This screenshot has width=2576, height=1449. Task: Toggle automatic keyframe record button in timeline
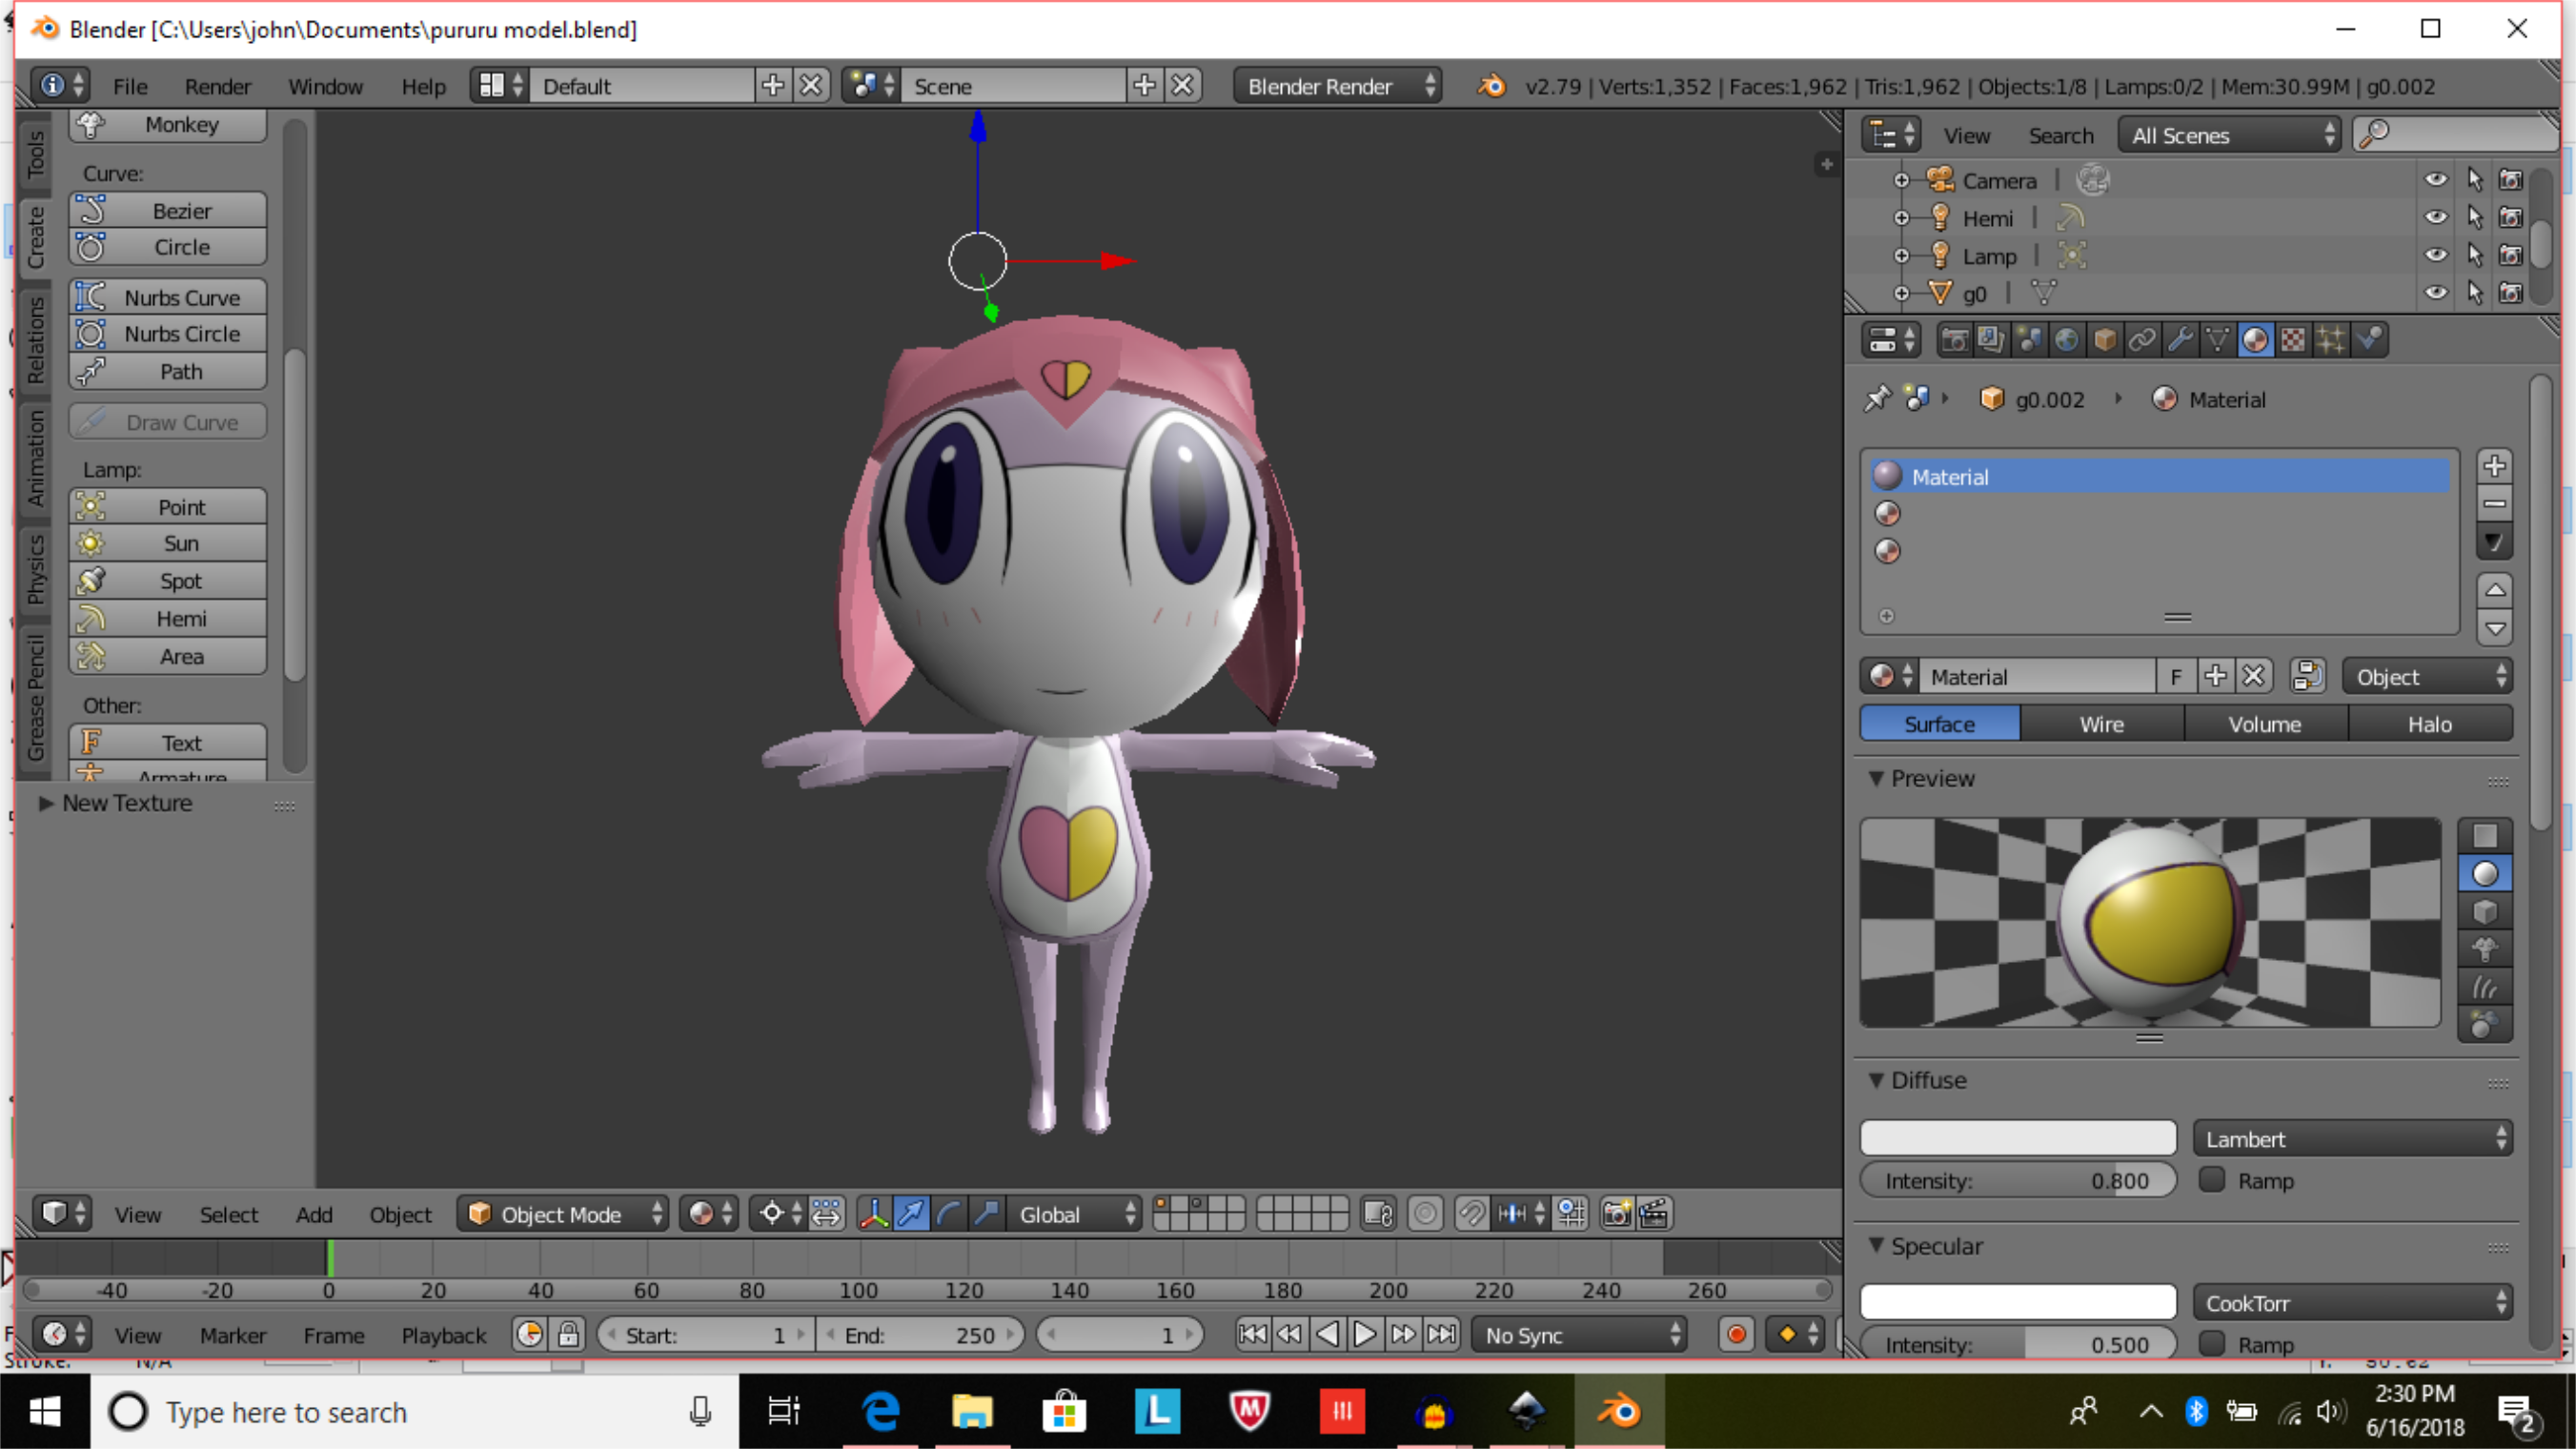click(x=1736, y=1335)
